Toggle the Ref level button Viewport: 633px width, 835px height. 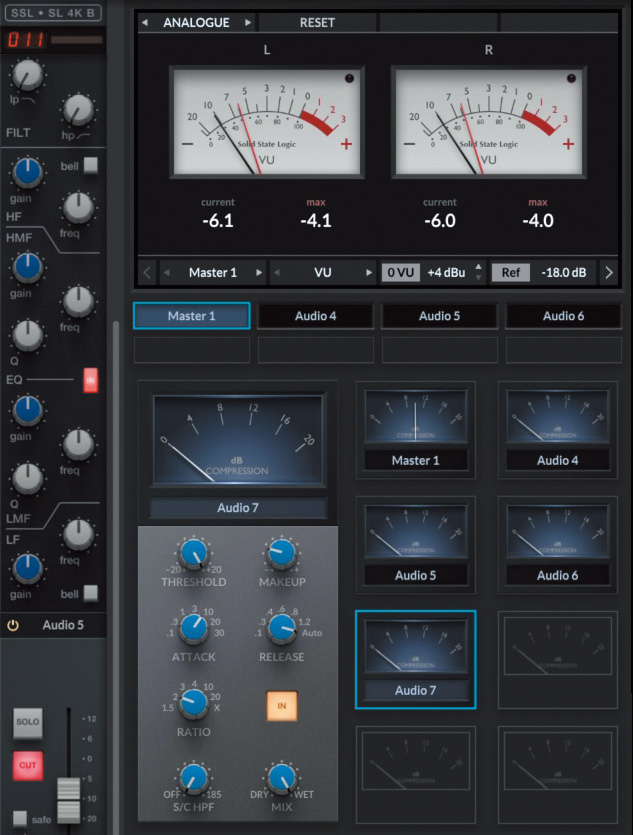click(x=510, y=273)
